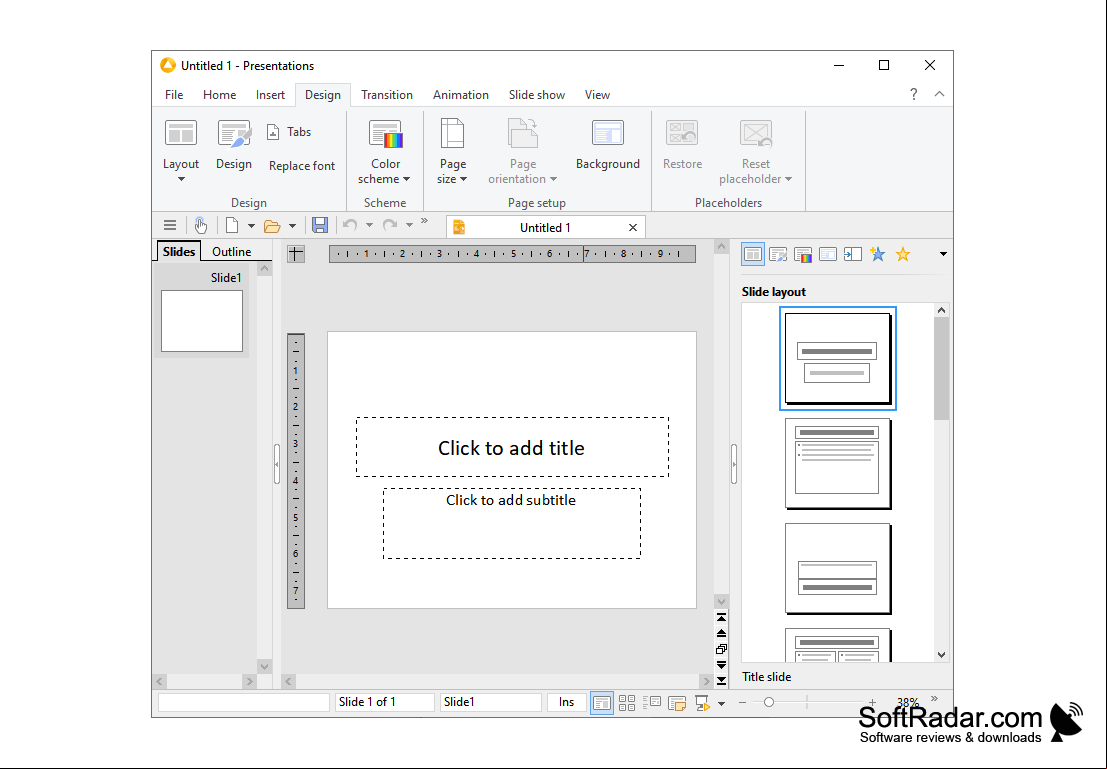Open the Slide show ribbon tab
The width and height of the screenshot is (1107, 769).
pyautogui.click(x=537, y=95)
